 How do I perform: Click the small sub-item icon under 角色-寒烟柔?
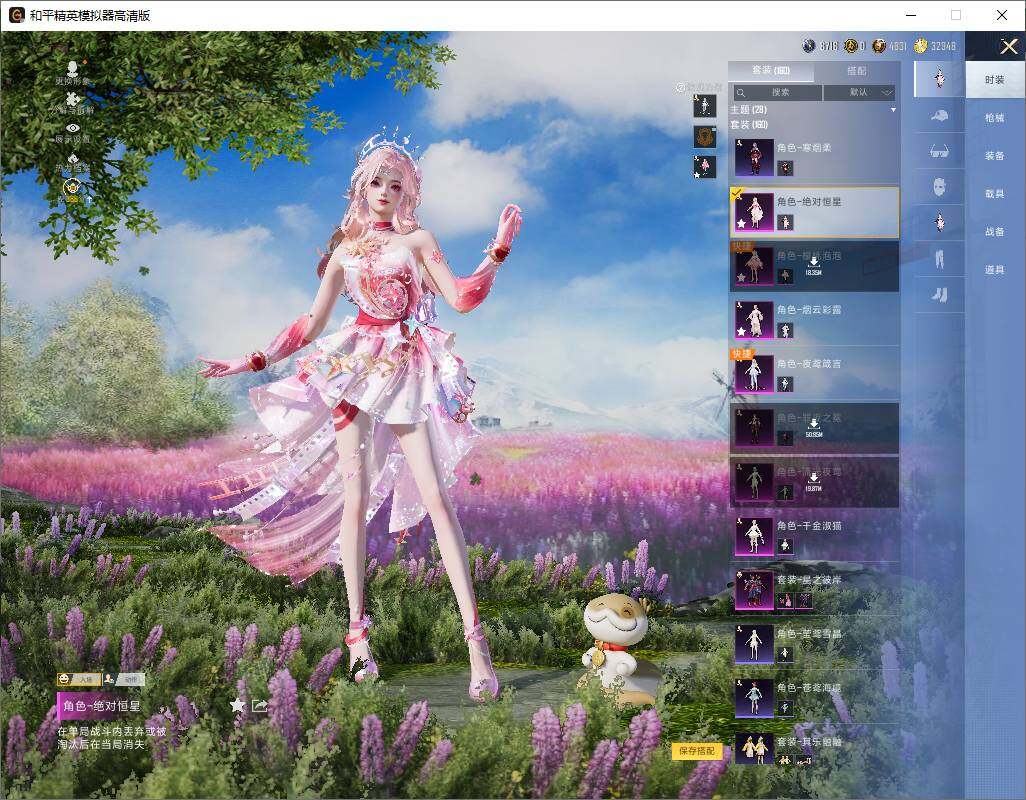point(785,169)
